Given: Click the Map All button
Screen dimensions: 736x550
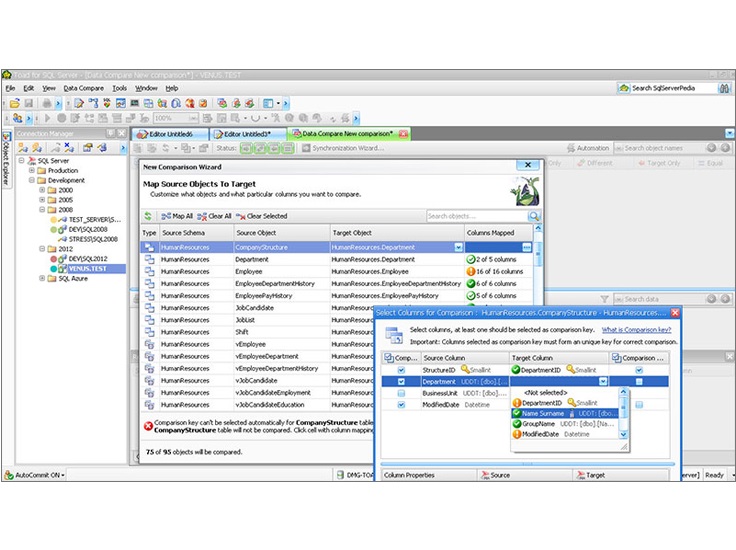Looking at the screenshot, I should pos(177,216).
